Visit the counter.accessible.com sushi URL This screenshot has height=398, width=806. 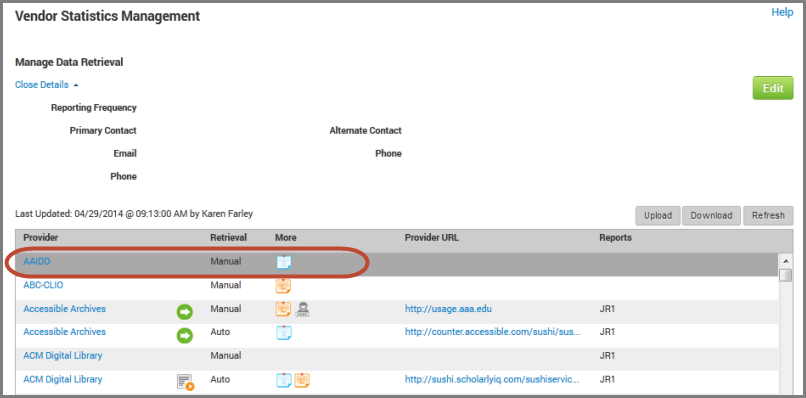(x=493, y=332)
